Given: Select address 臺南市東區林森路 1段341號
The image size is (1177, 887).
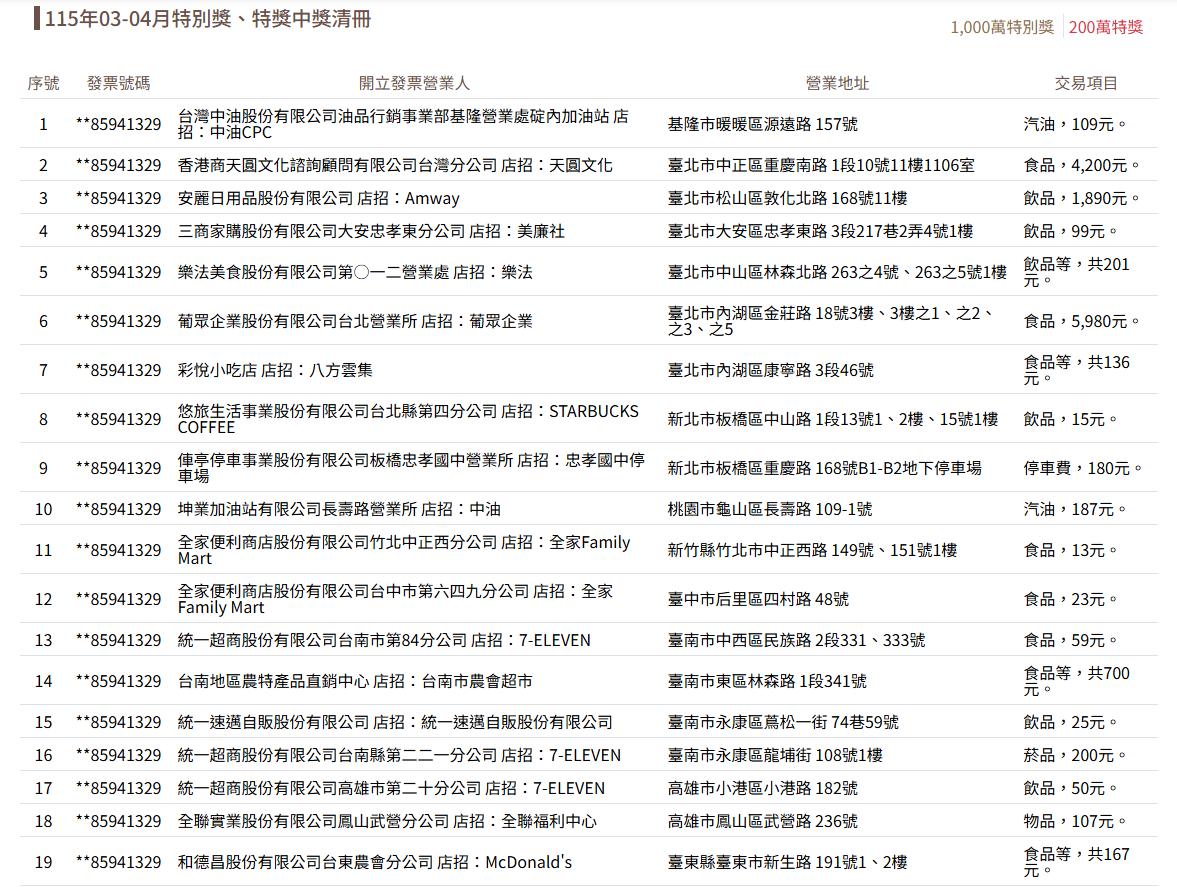Looking at the screenshot, I should click(767, 681).
